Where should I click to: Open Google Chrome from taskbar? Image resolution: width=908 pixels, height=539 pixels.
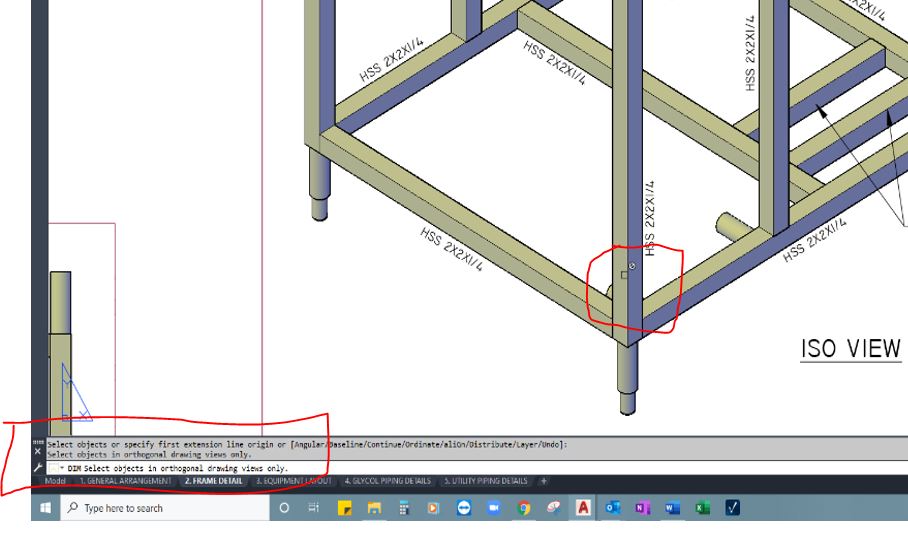(x=523, y=508)
